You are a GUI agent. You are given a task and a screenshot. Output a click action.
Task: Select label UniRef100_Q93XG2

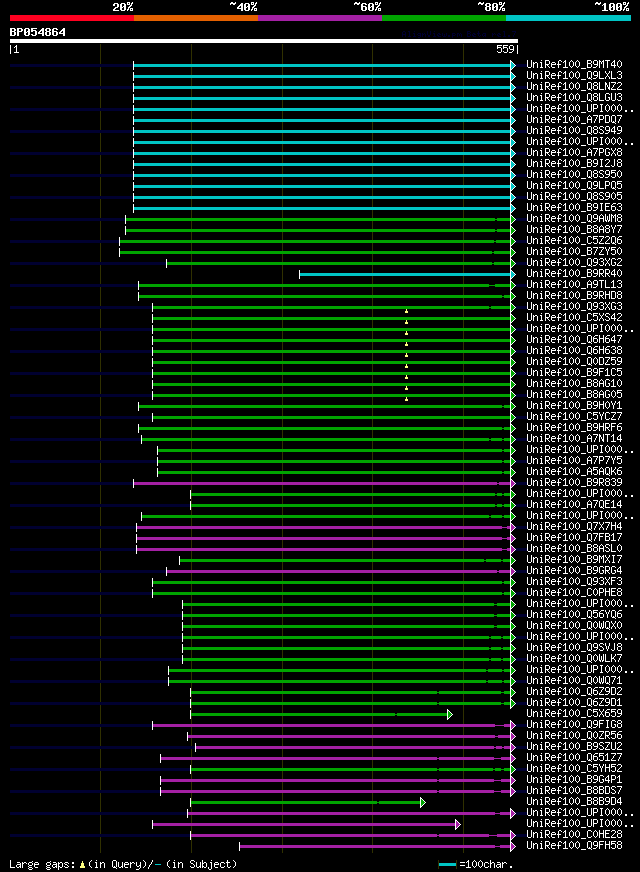coord(574,262)
